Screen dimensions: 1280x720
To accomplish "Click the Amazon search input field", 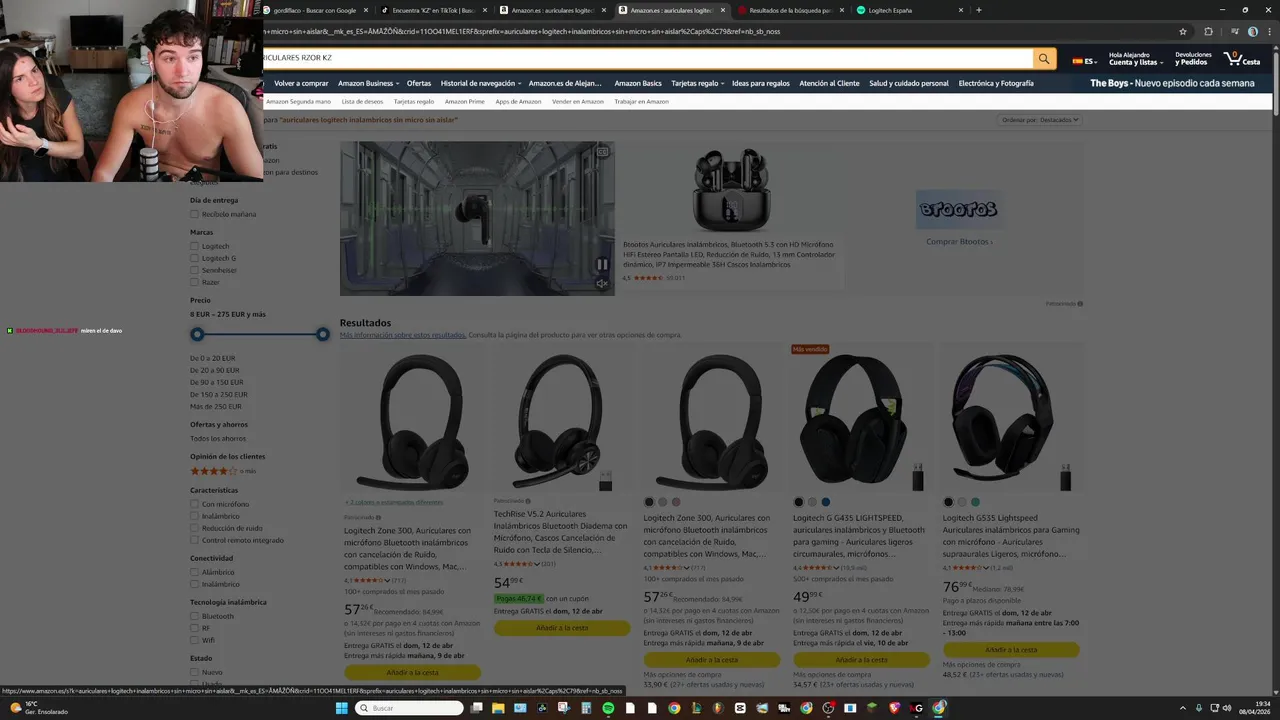I will 647,59.
